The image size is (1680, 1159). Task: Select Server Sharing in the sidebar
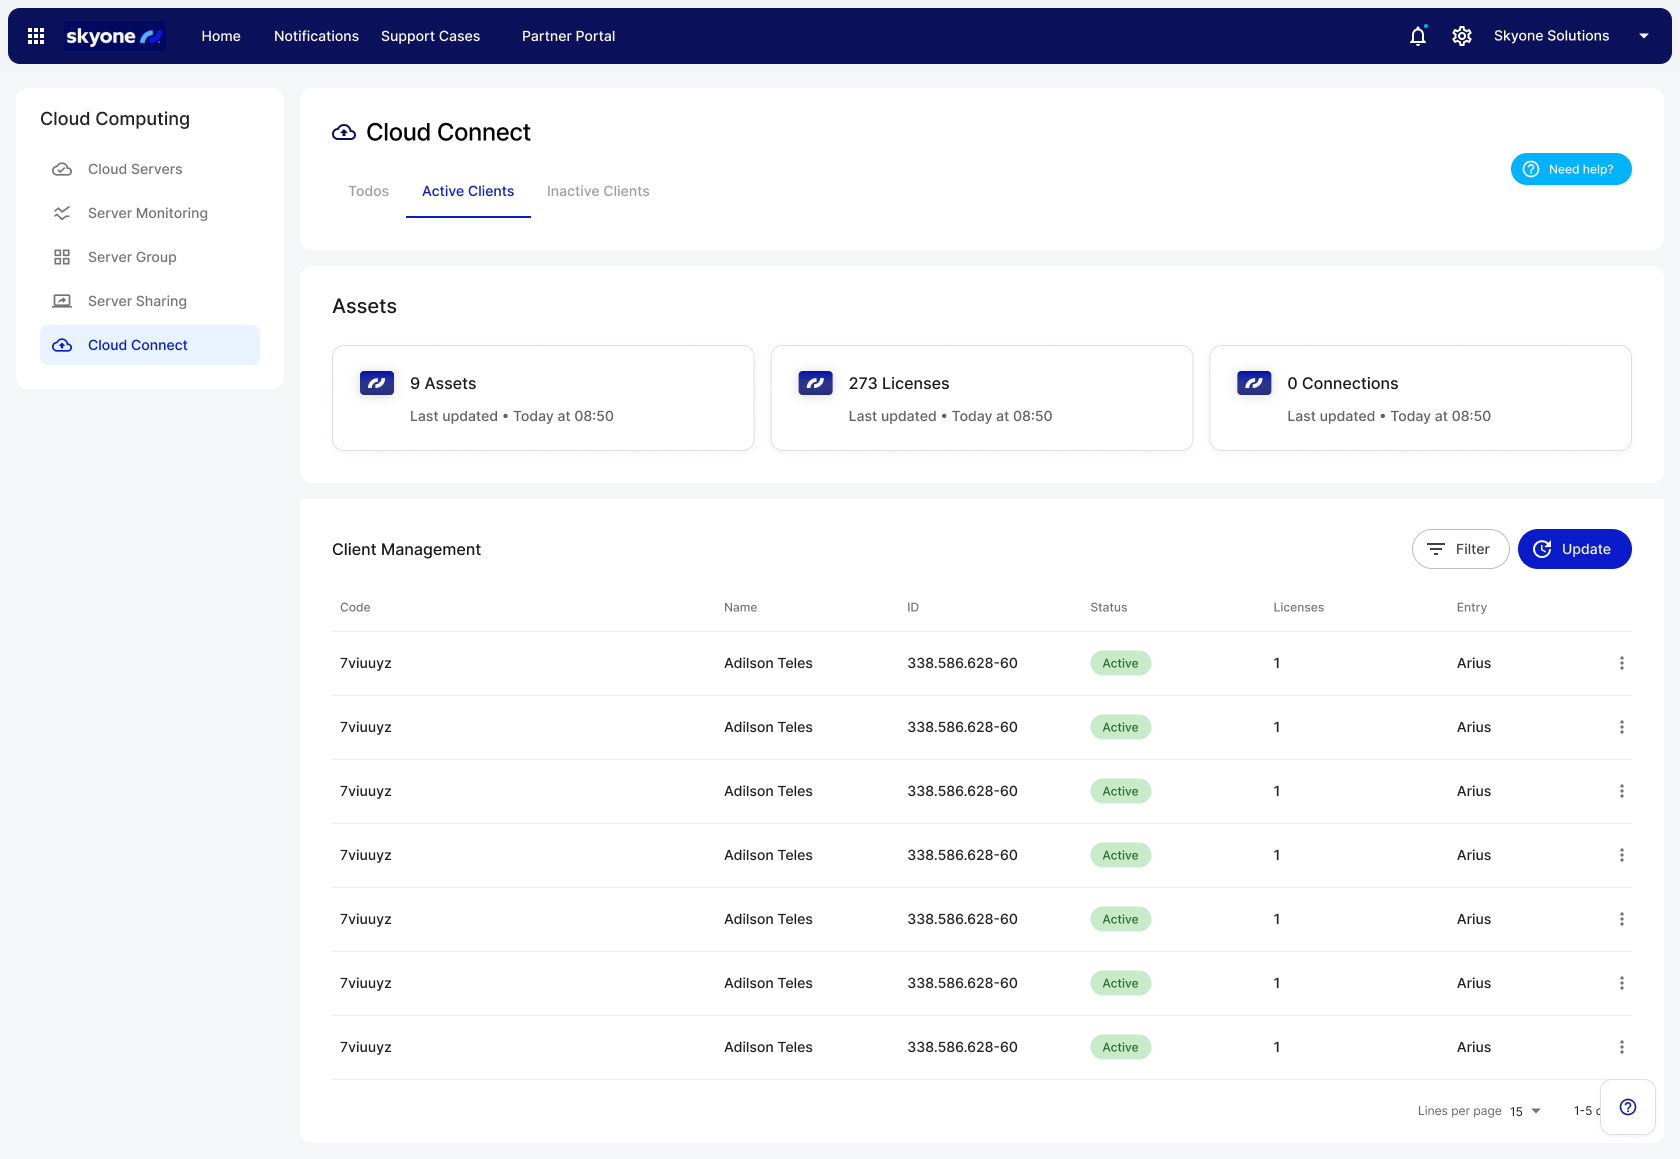tap(137, 301)
